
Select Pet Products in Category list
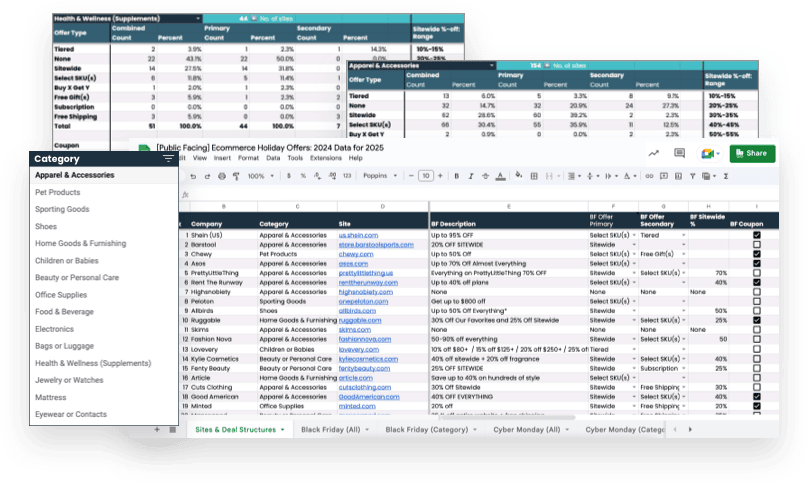coord(58,192)
